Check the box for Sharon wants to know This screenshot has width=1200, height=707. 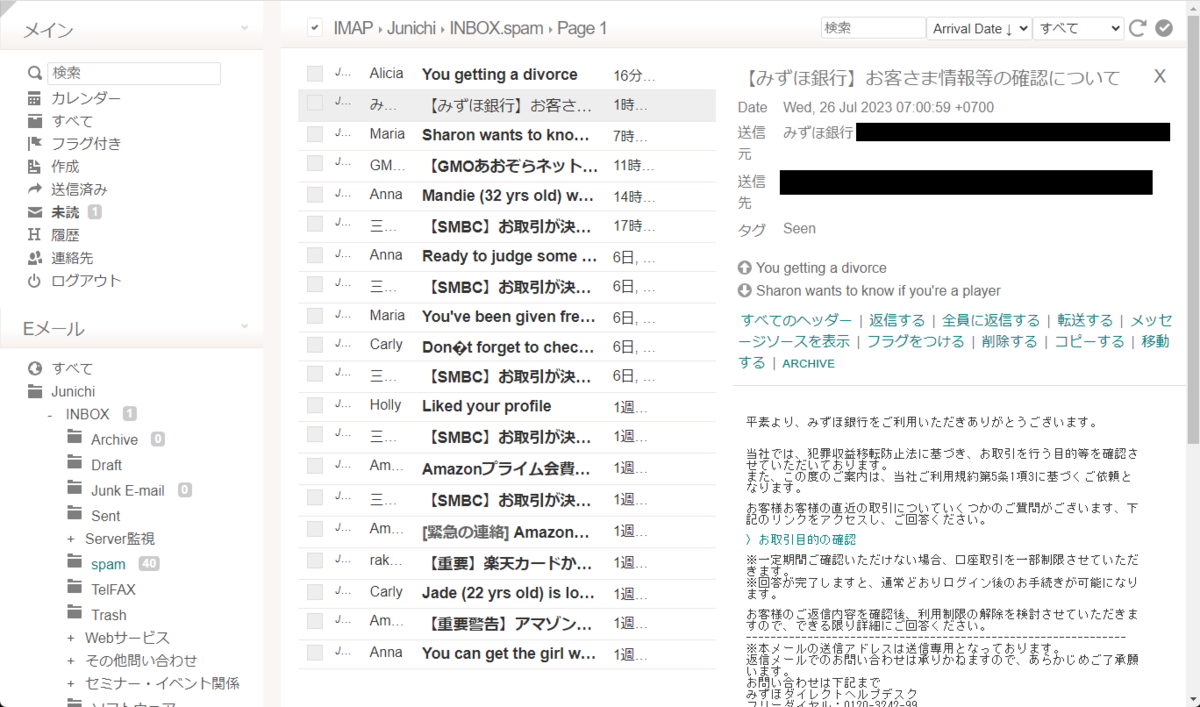click(x=315, y=134)
